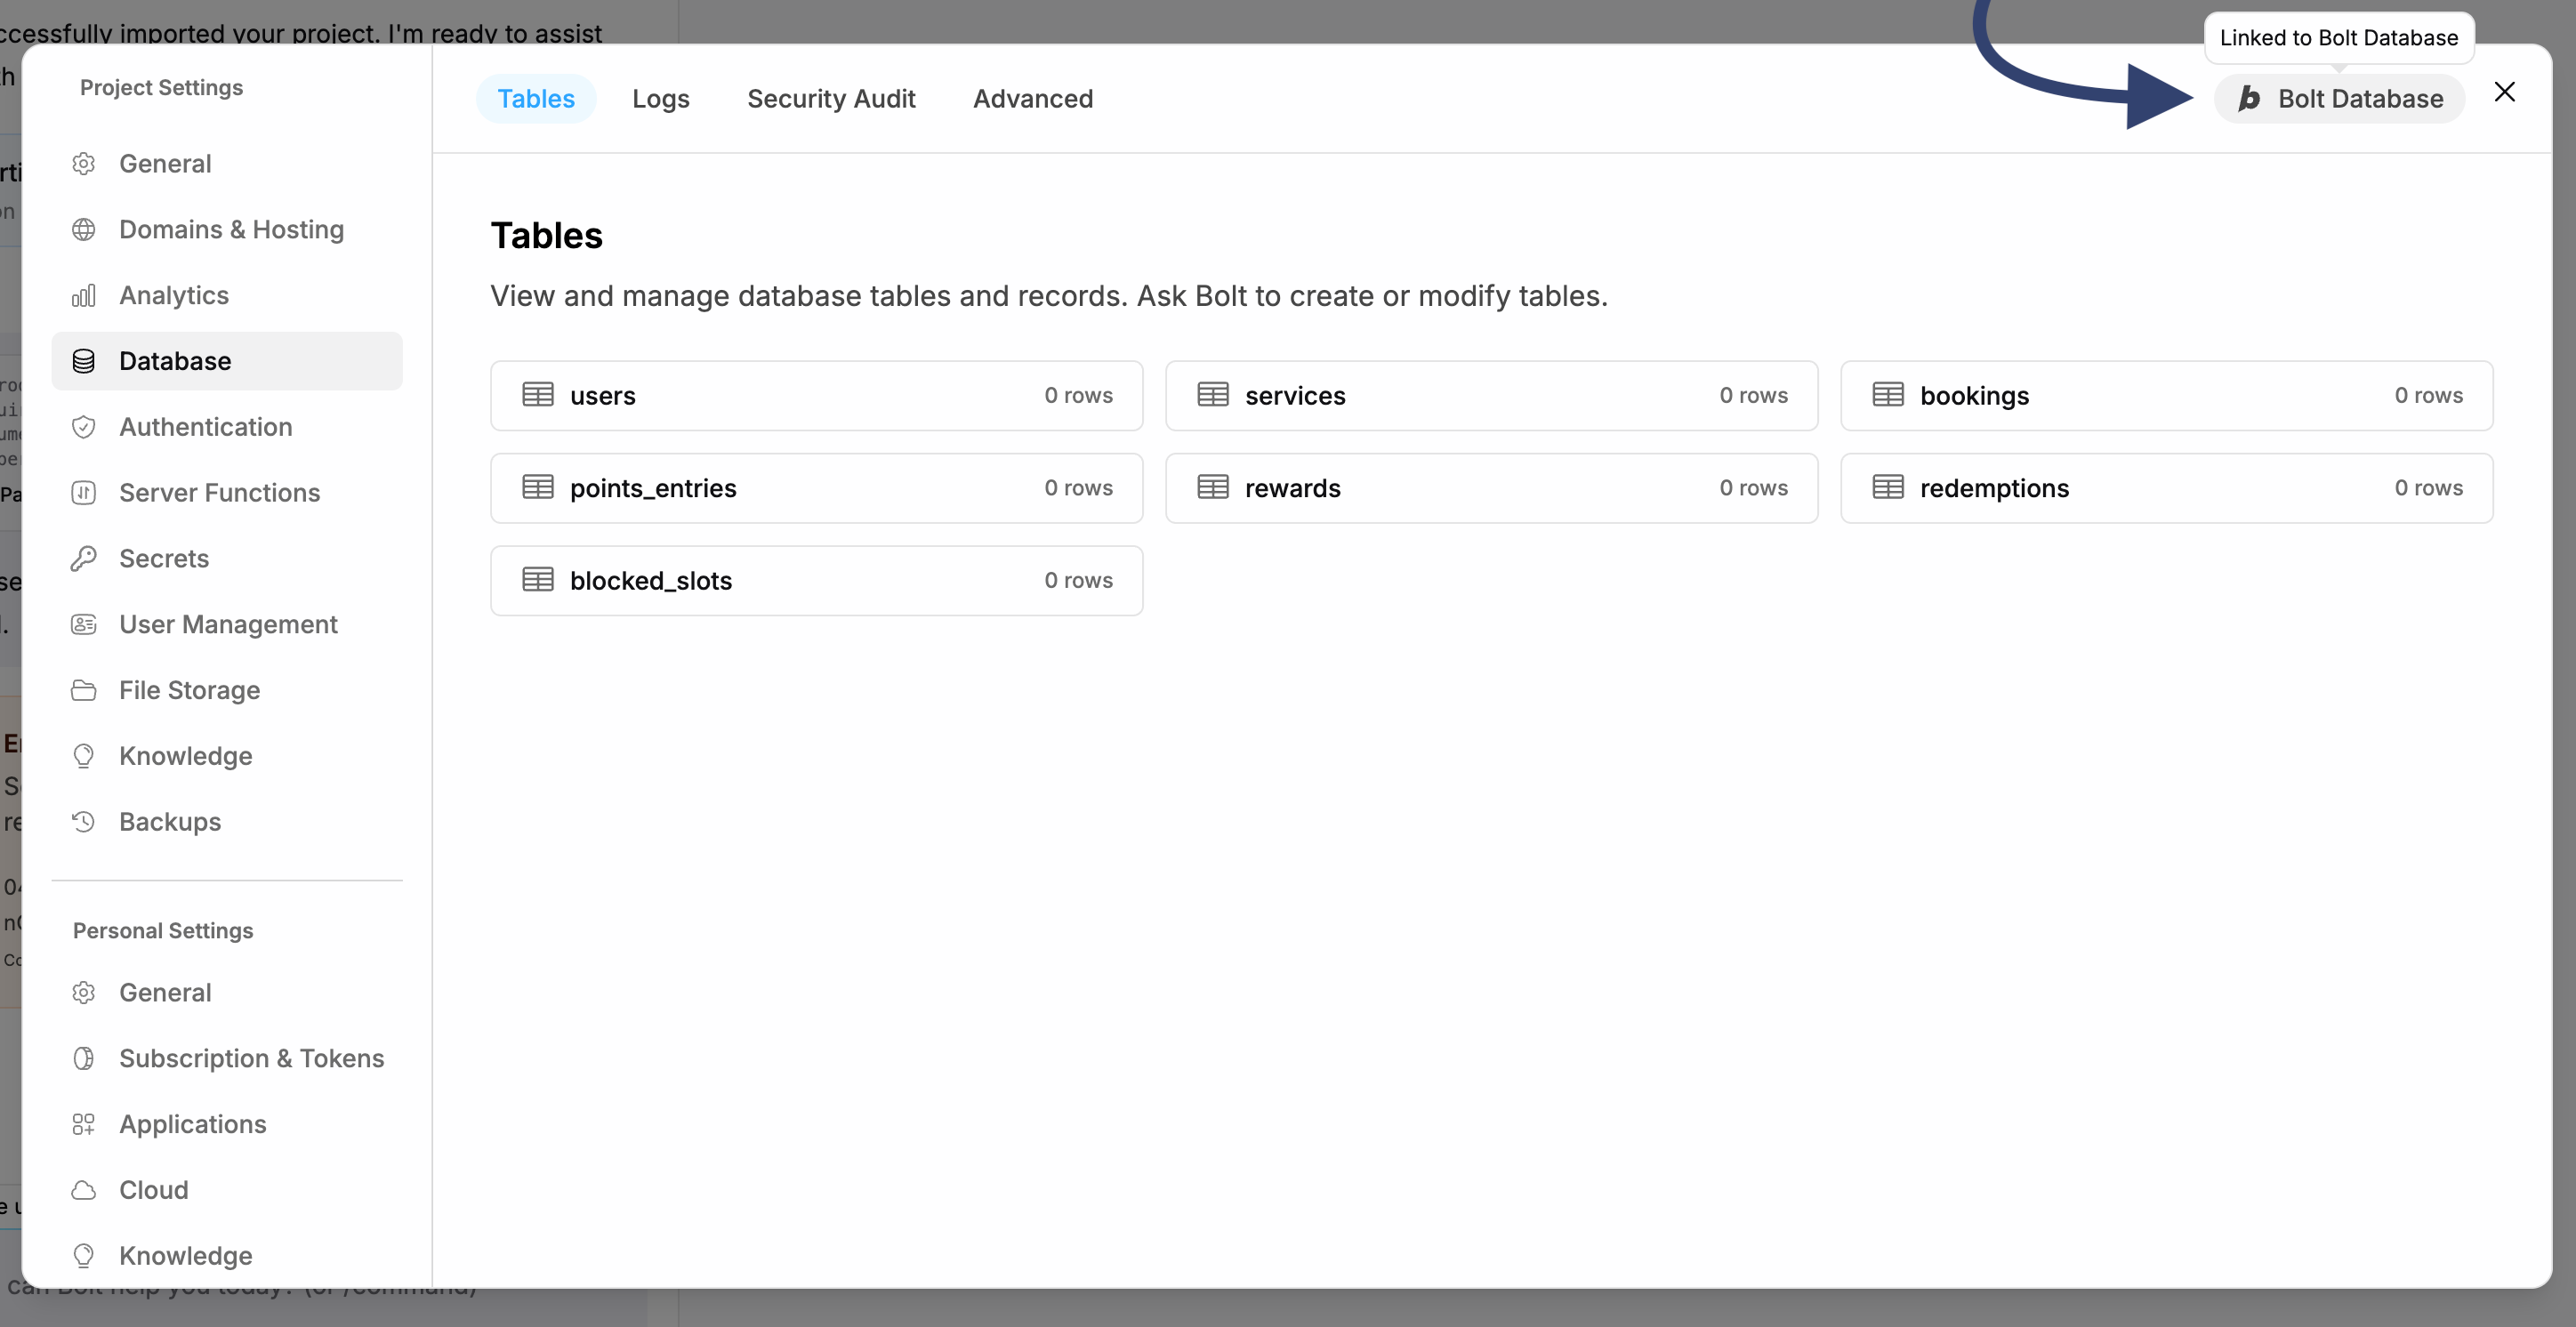This screenshot has width=2576, height=1327.
Task: Select the Cloud icon under Personal Settings
Action: point(84,1189)
